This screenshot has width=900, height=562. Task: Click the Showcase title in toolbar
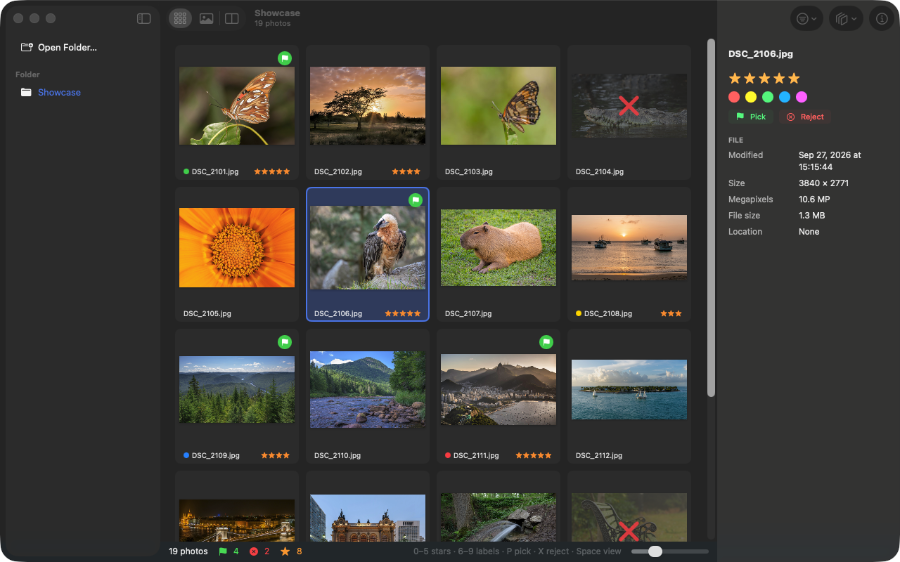click(x=277, y=13)
